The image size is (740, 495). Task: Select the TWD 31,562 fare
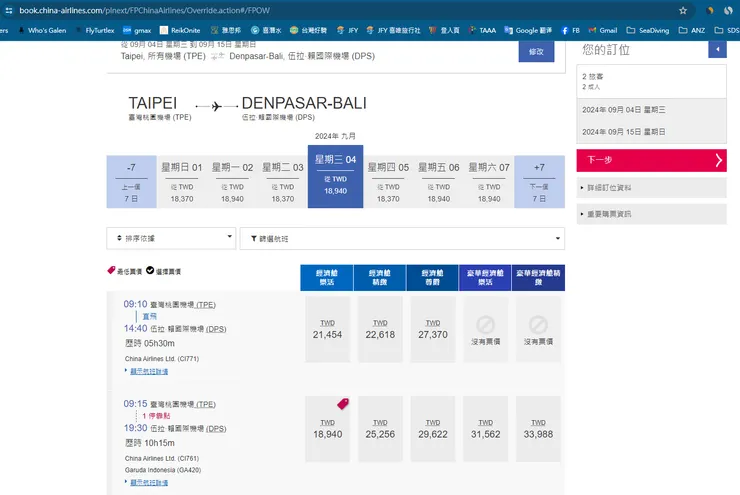click(x=486, y=429)
